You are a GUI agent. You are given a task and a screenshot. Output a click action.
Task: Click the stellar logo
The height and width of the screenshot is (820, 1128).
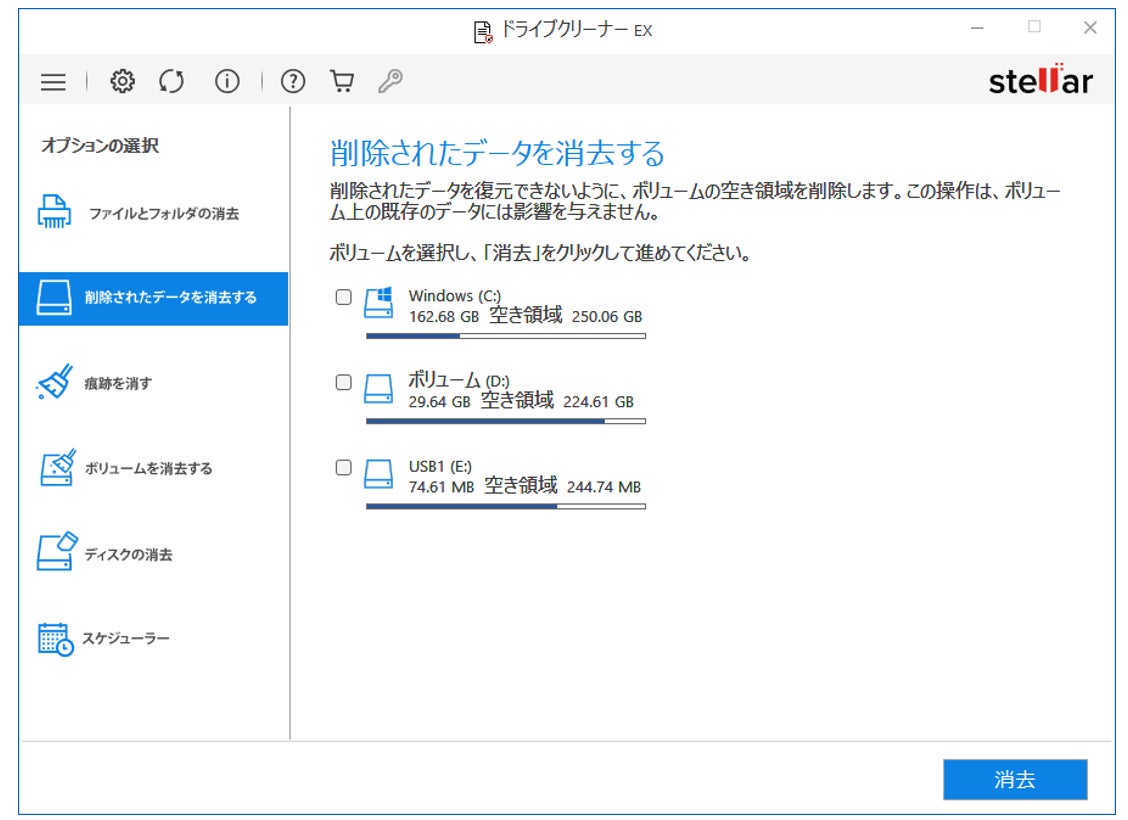point(1040,80)
